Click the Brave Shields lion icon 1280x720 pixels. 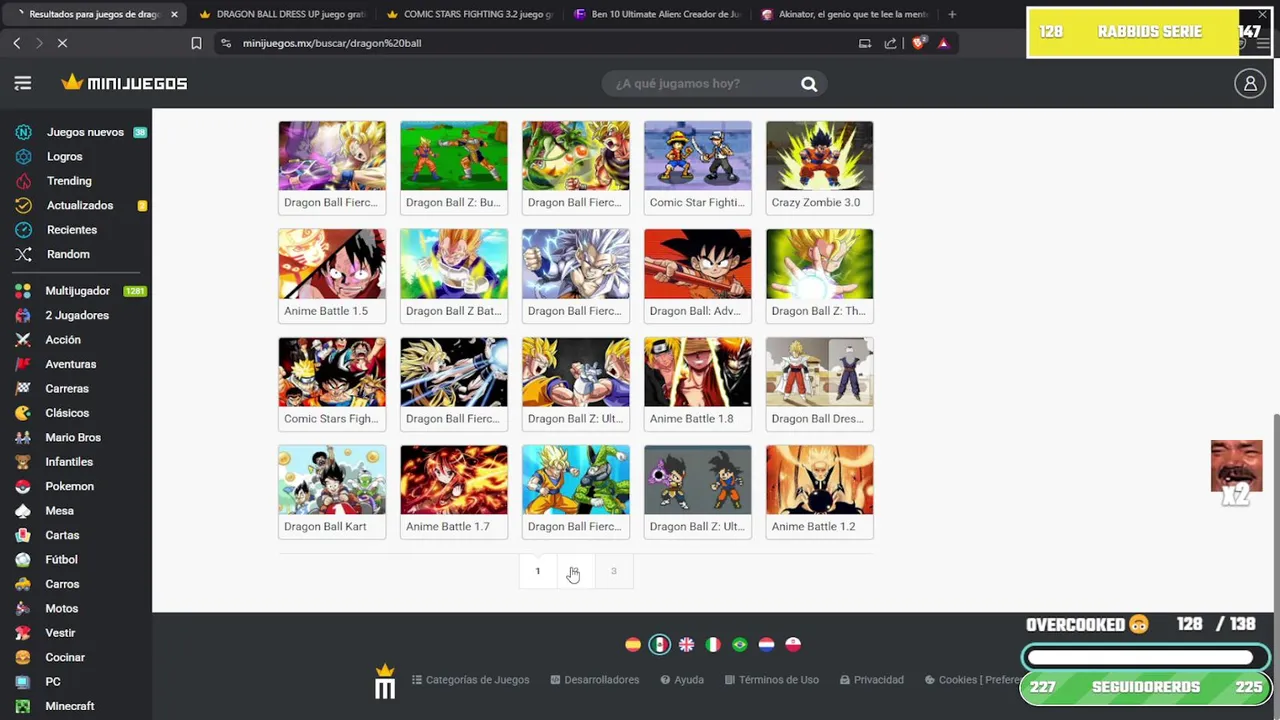[x=919, y=43]
